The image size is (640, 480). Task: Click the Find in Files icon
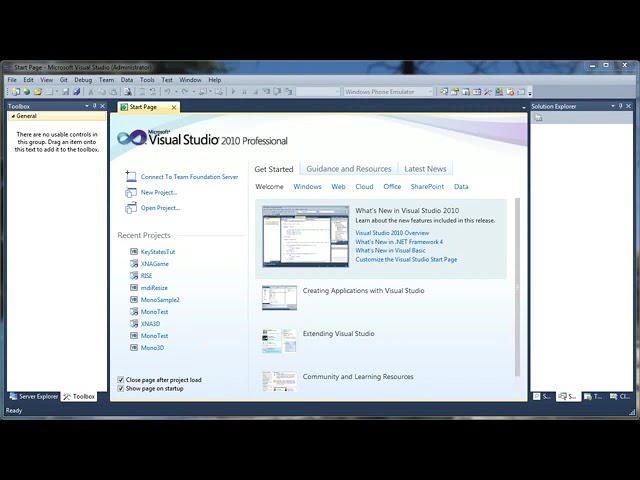(128, 92)
